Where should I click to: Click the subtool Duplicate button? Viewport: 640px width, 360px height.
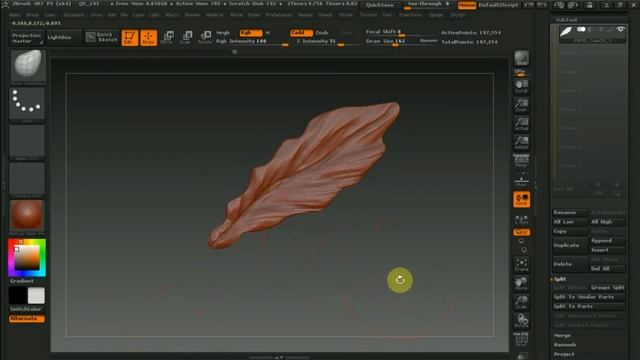(x=570, y=245)
